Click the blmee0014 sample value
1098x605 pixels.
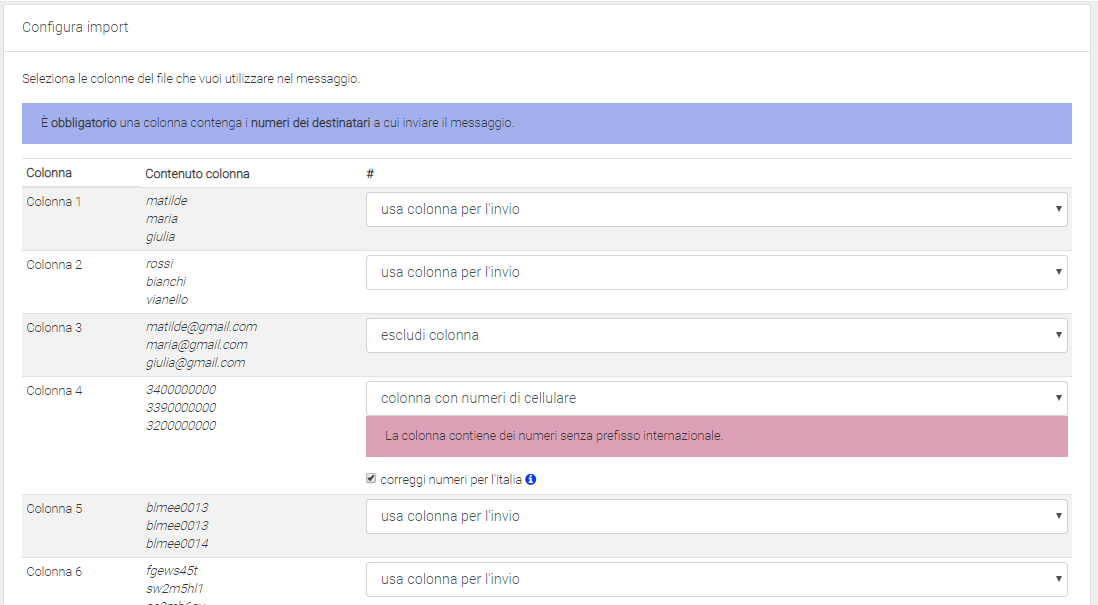[177, 544]
